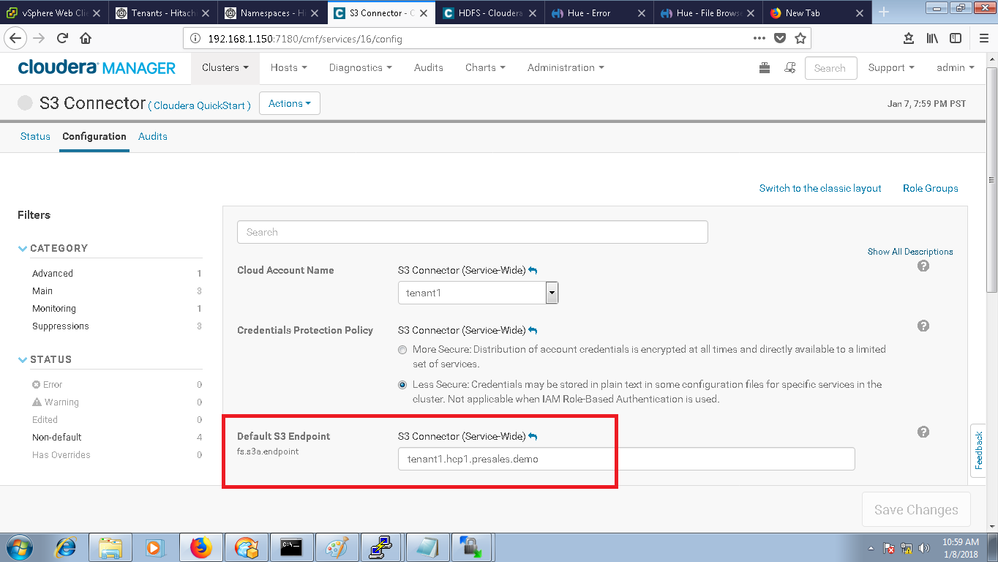Open the Charts dropdown menu
998x562 pixels.
click(485, 67)
